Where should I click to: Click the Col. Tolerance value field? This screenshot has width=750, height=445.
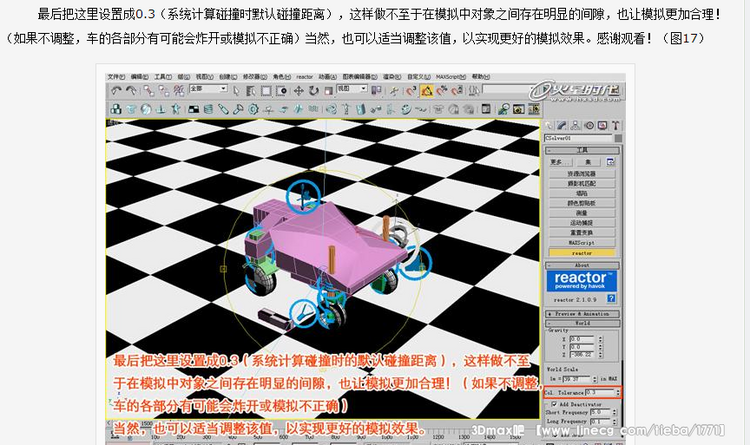(x=600, y=392)
